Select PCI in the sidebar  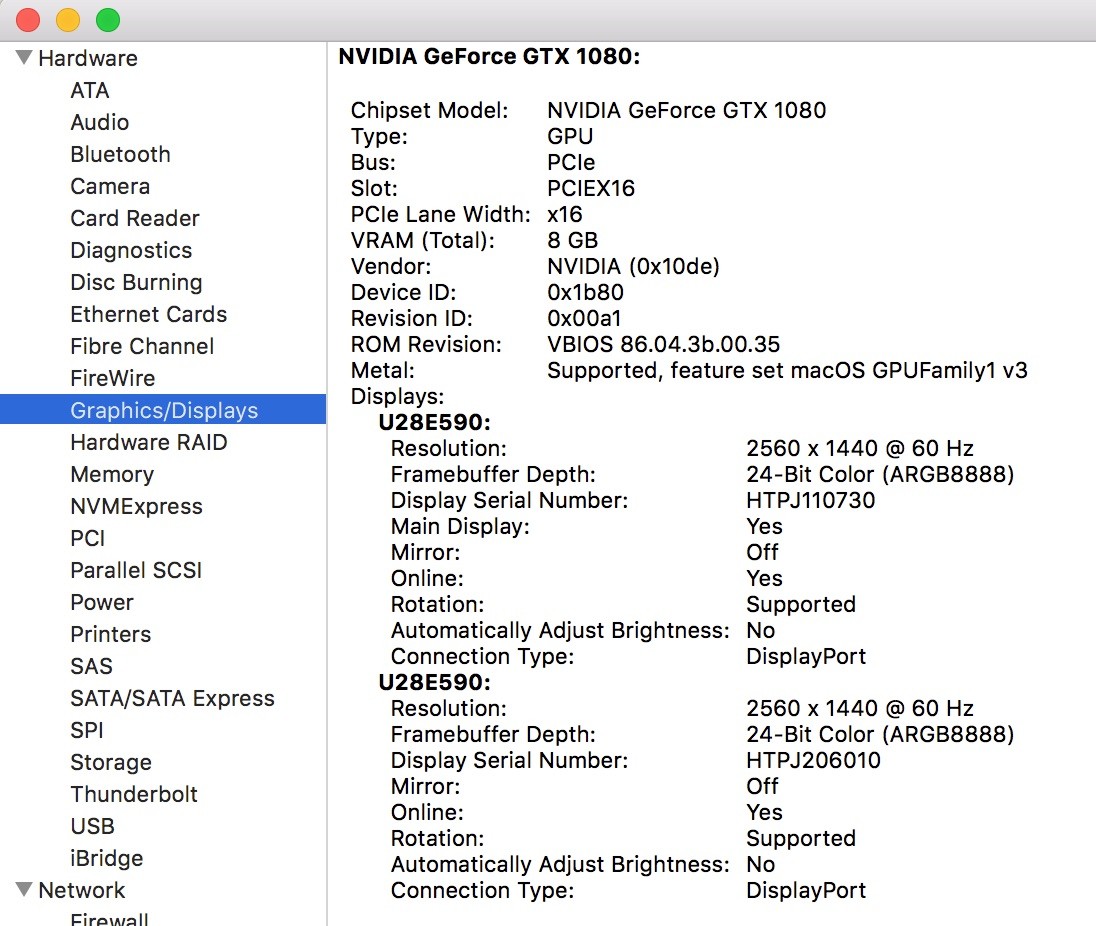87,538
